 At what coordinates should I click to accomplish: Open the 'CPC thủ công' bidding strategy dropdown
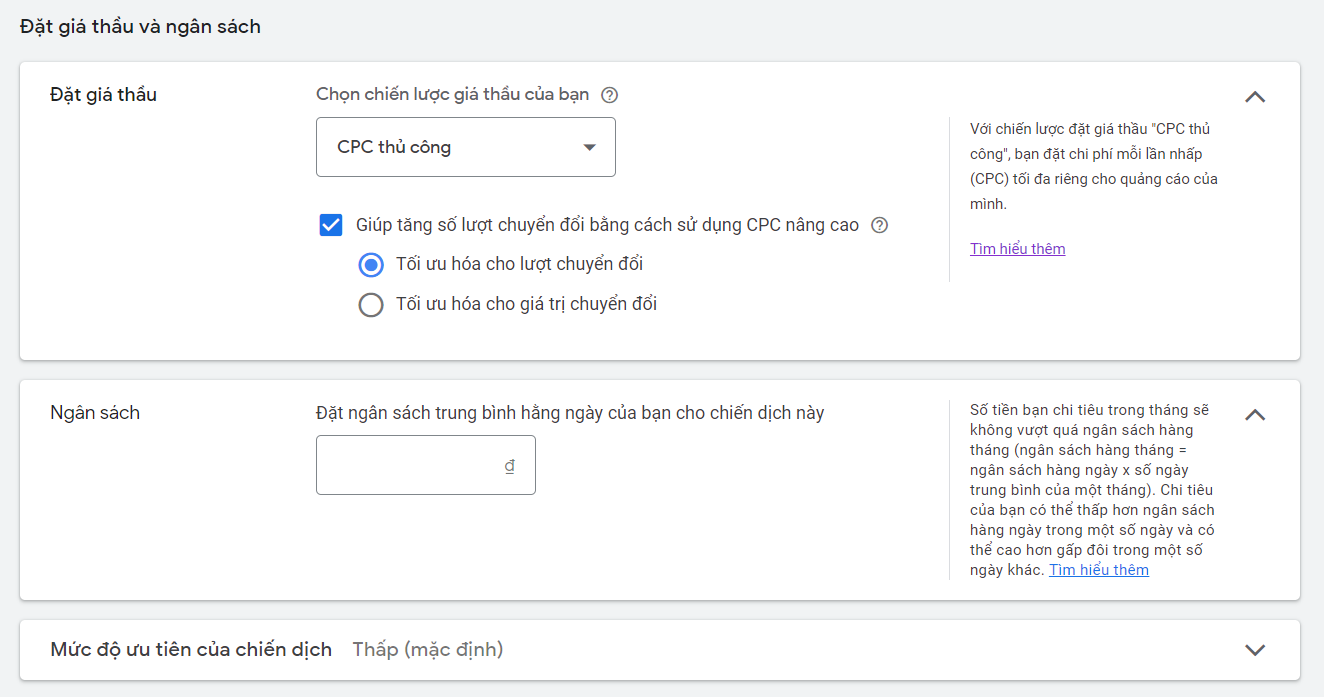tap(466, 147)
